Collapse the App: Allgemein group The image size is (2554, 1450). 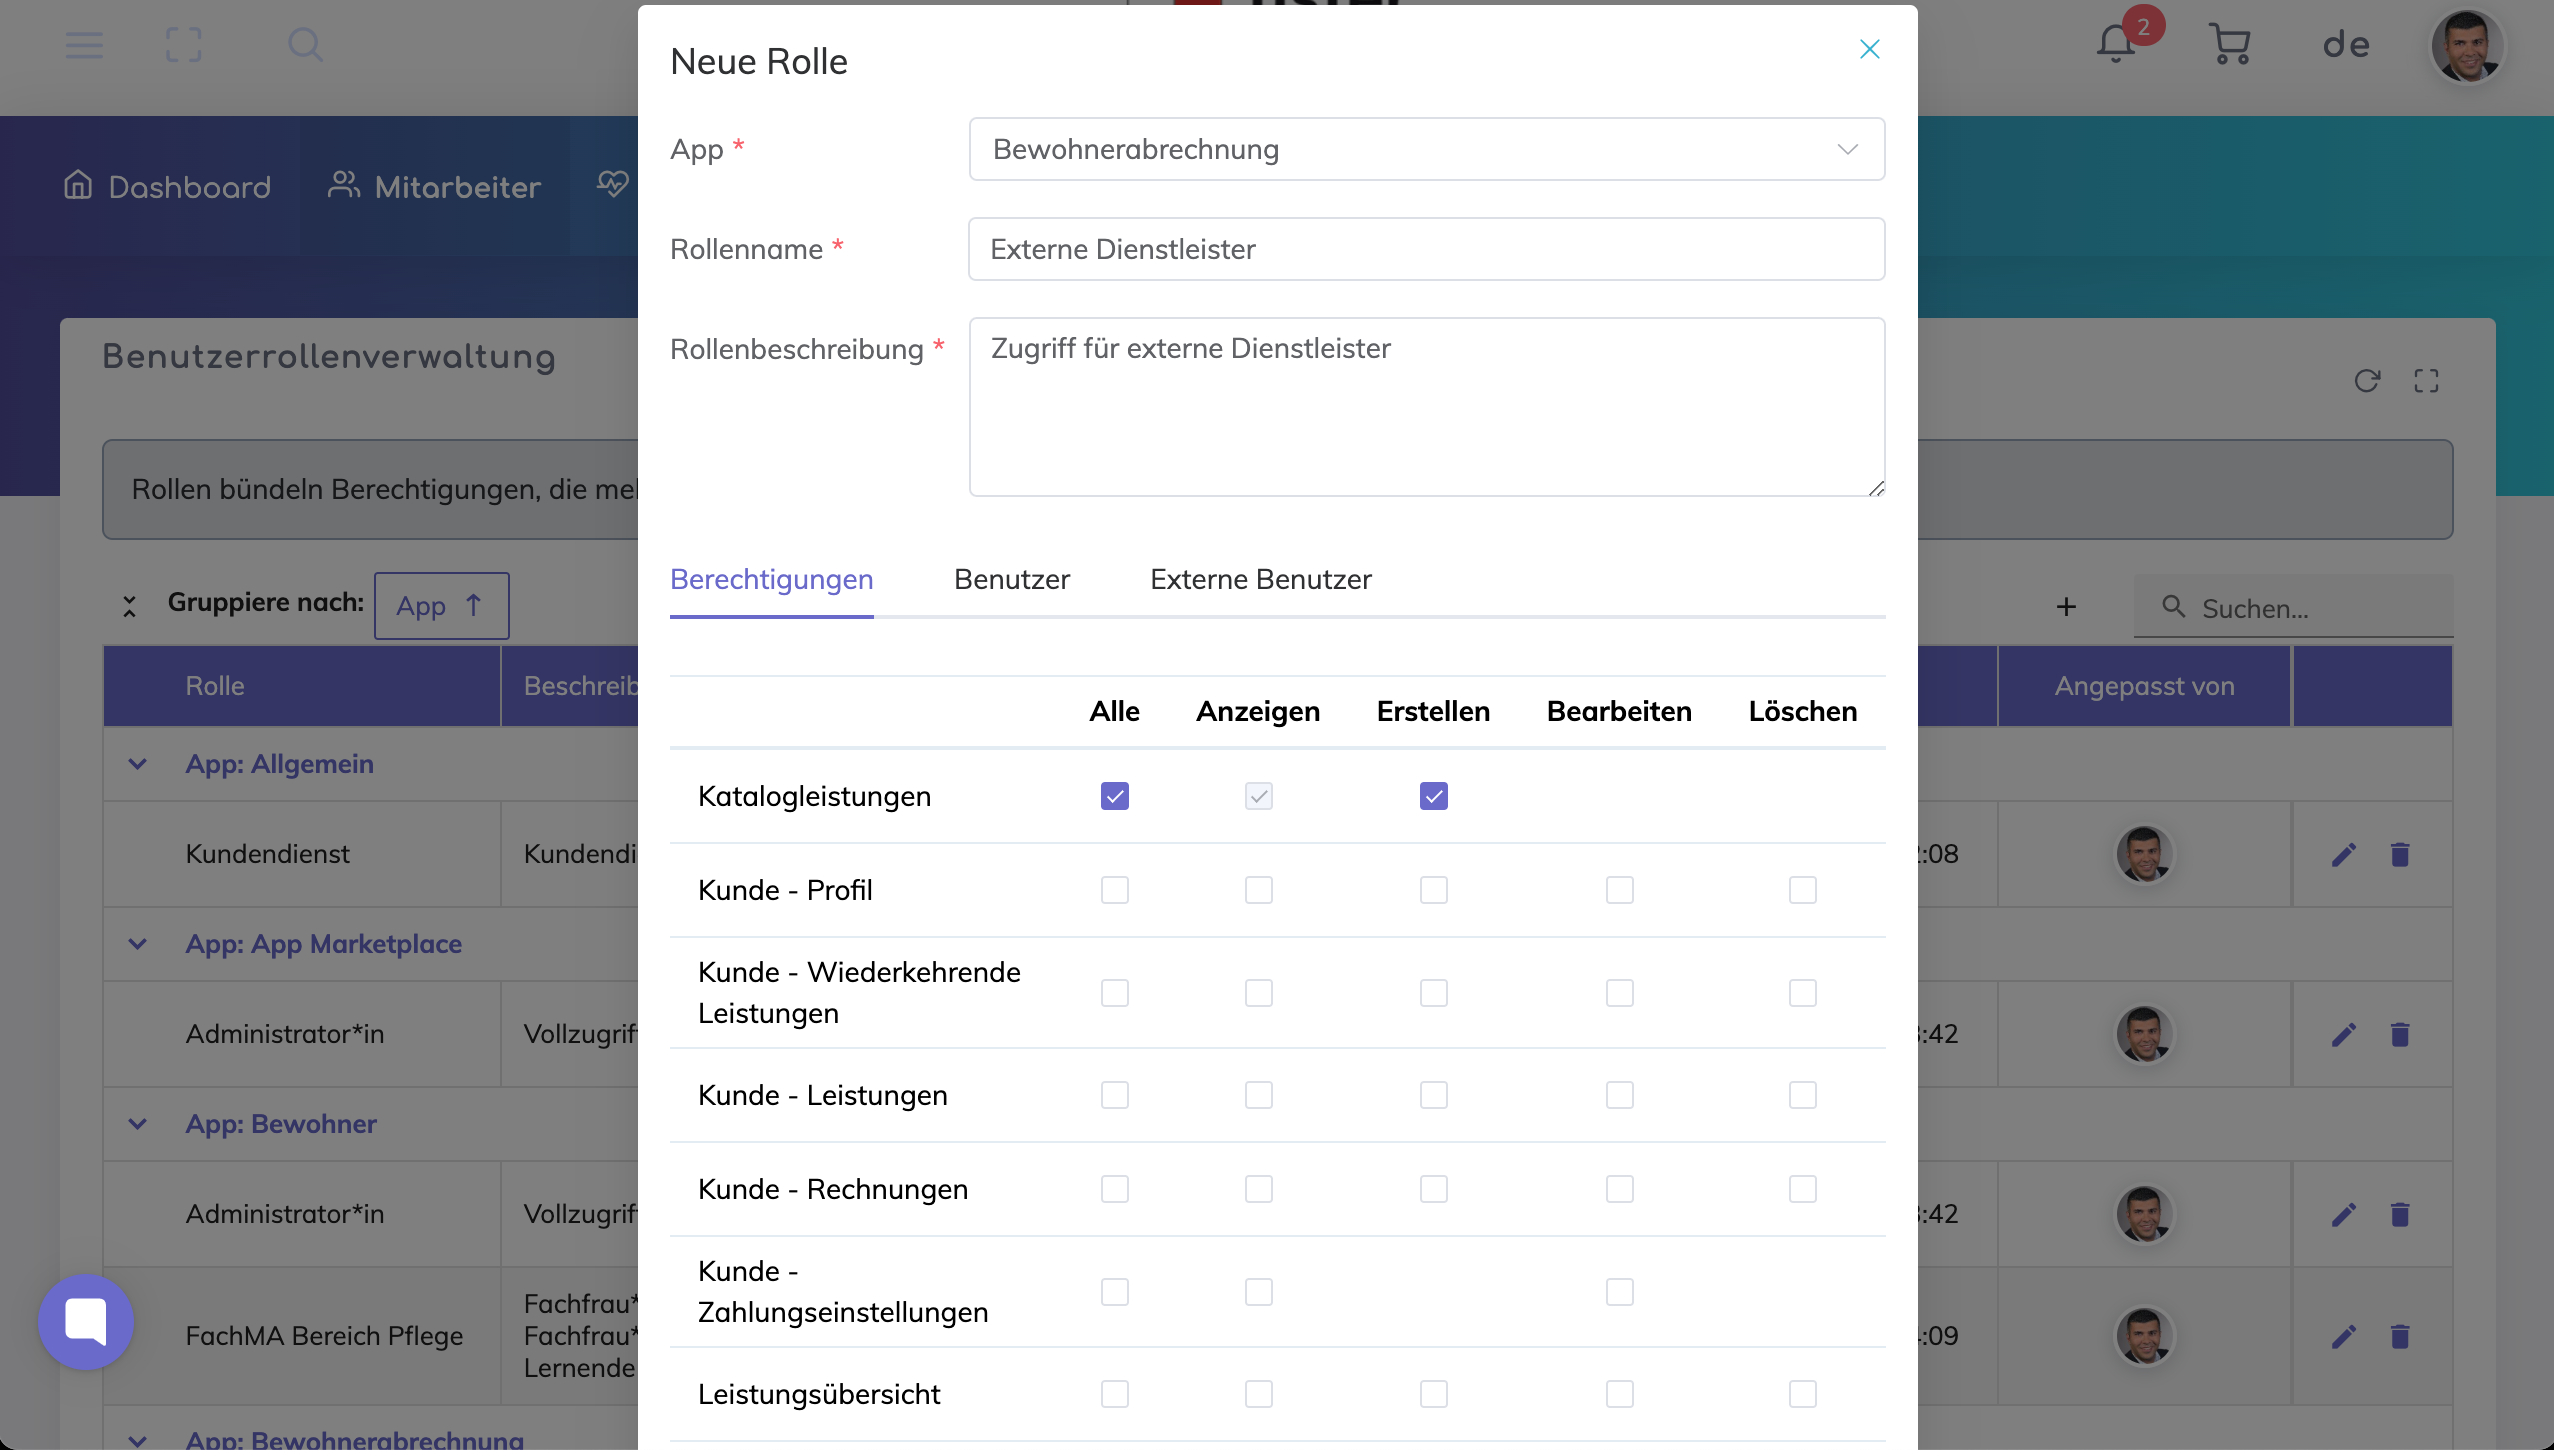click(x=138, y=764)
